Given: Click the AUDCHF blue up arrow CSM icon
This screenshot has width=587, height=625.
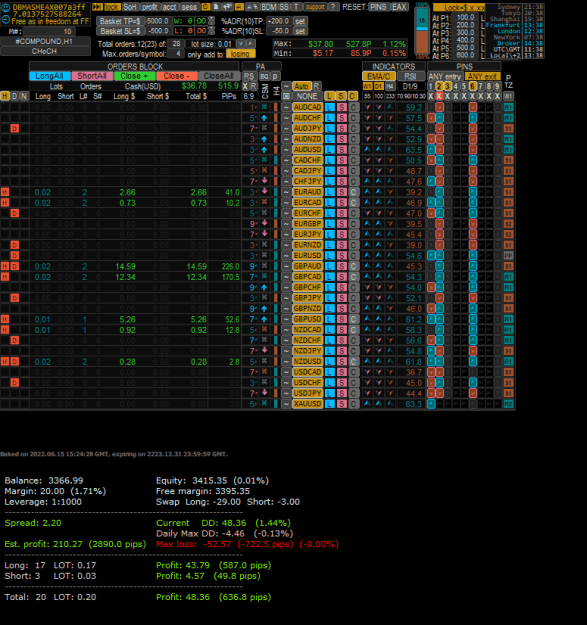Looking at the screenshot, I should coord(264,118).
